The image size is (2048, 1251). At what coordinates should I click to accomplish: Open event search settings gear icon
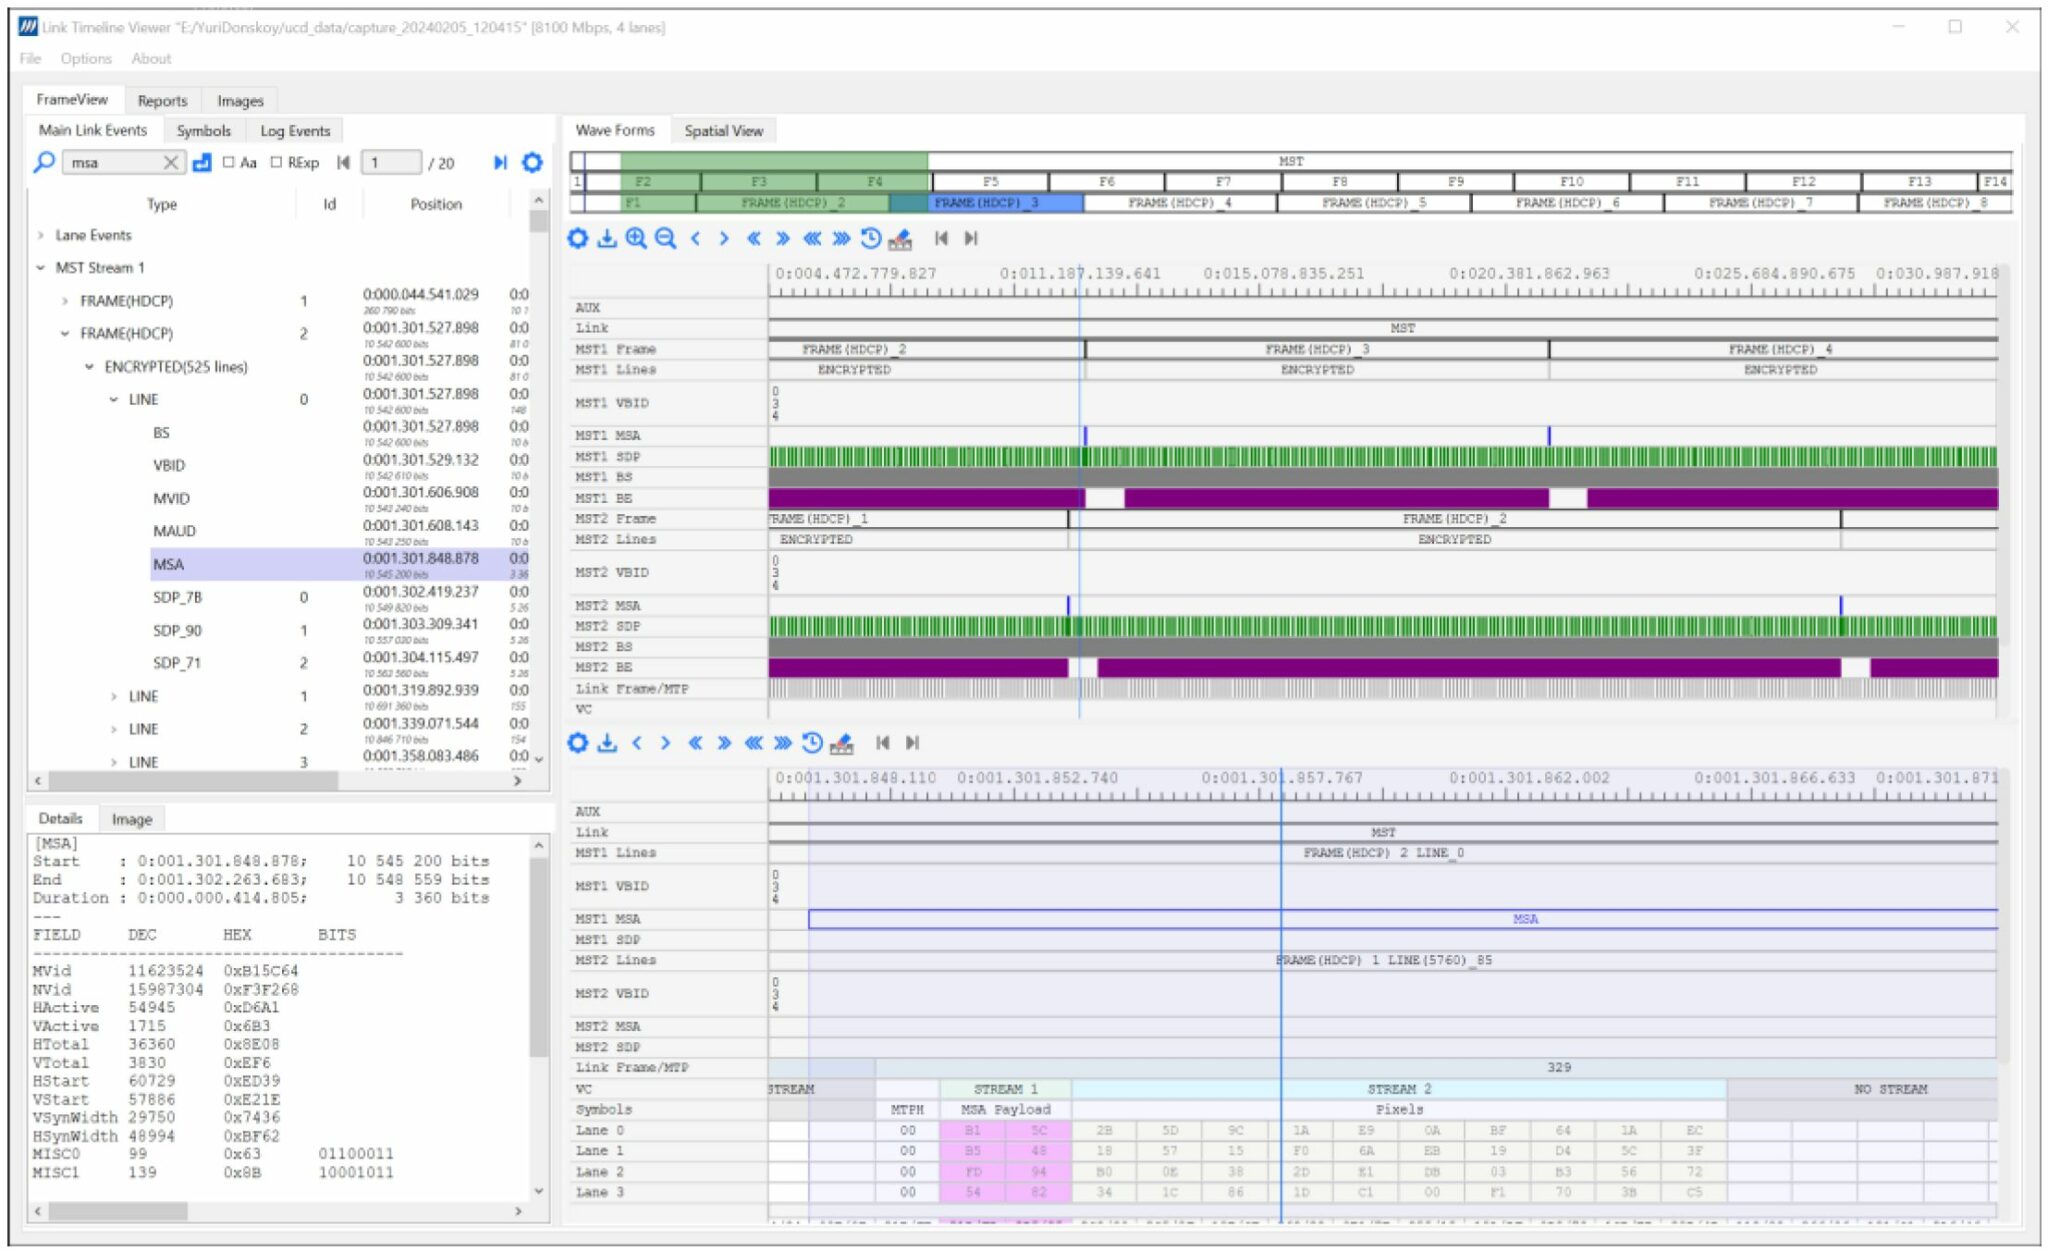click(533, 162)
